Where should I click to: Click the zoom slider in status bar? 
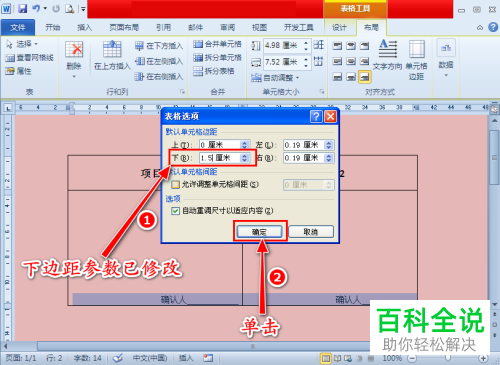[x=448, y=358]
